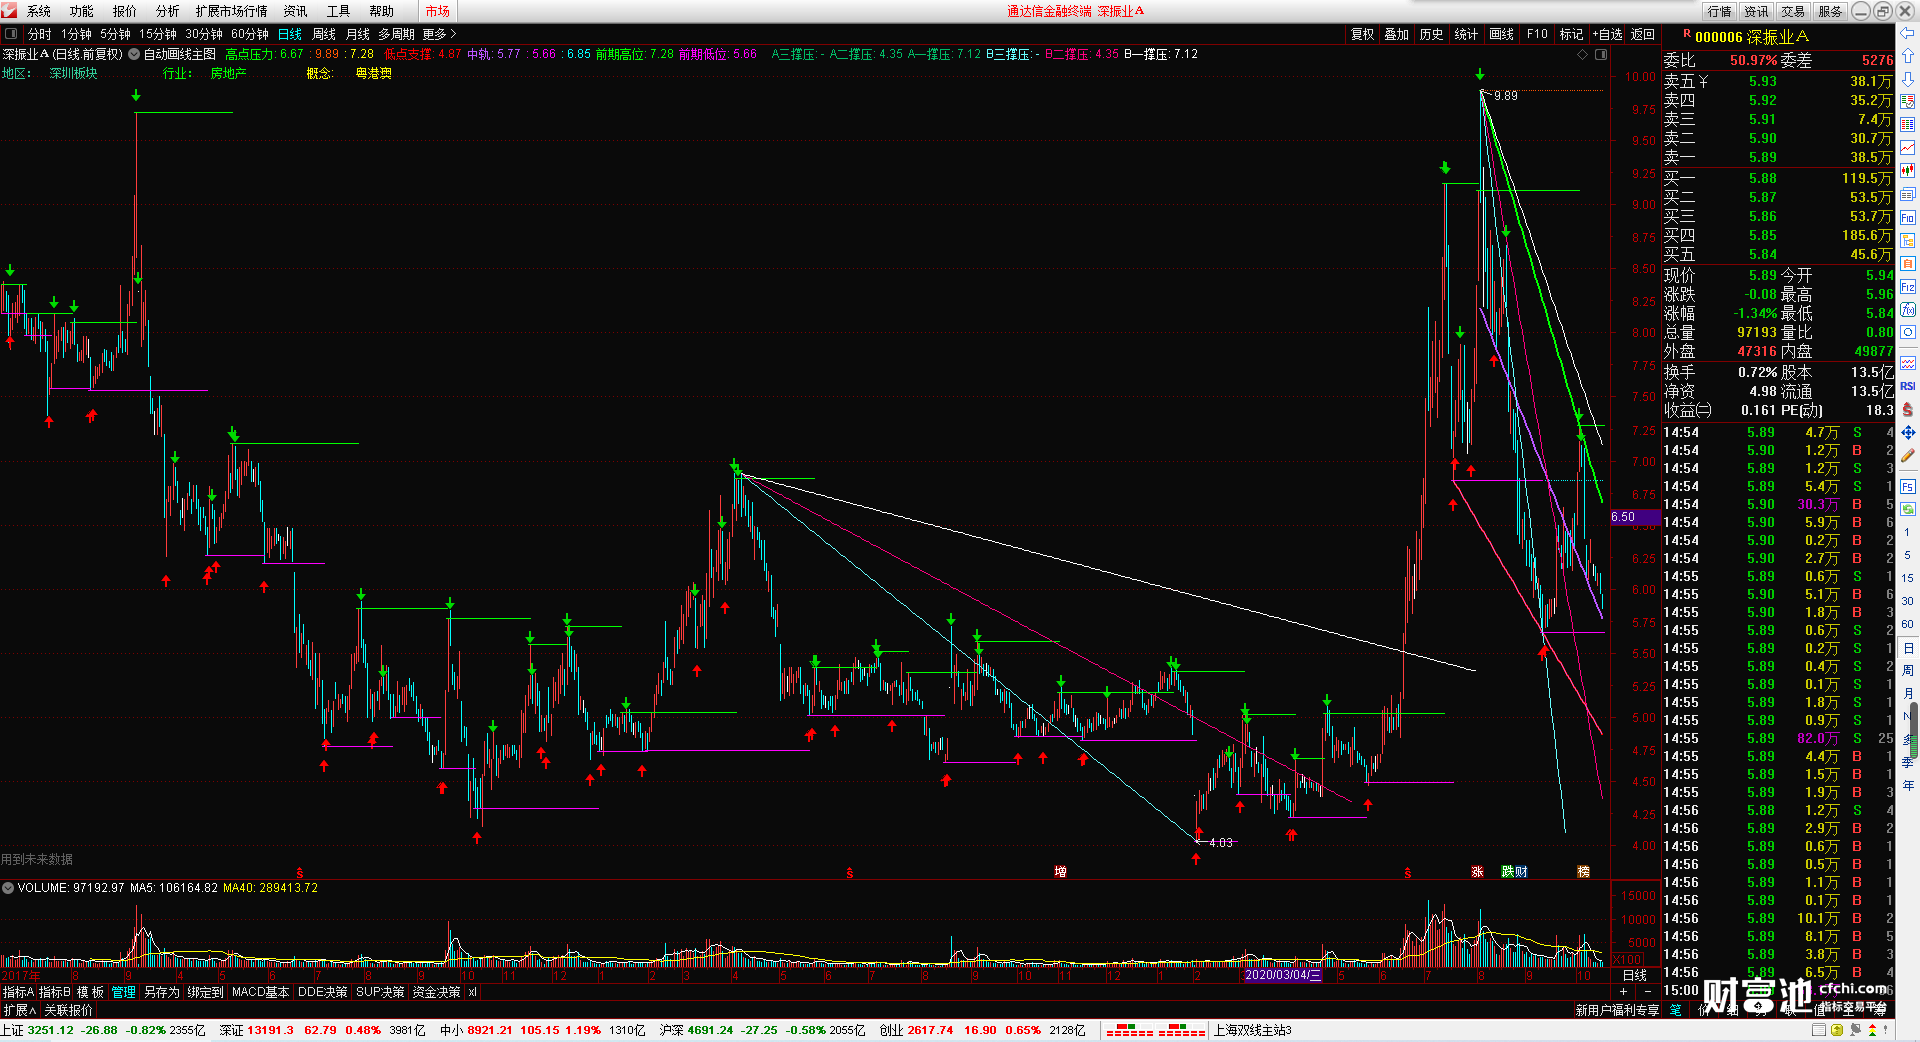Select the blue four-way move arrows icon
Viewport: 1920px width, 1042px height.
pos(1908,432)
